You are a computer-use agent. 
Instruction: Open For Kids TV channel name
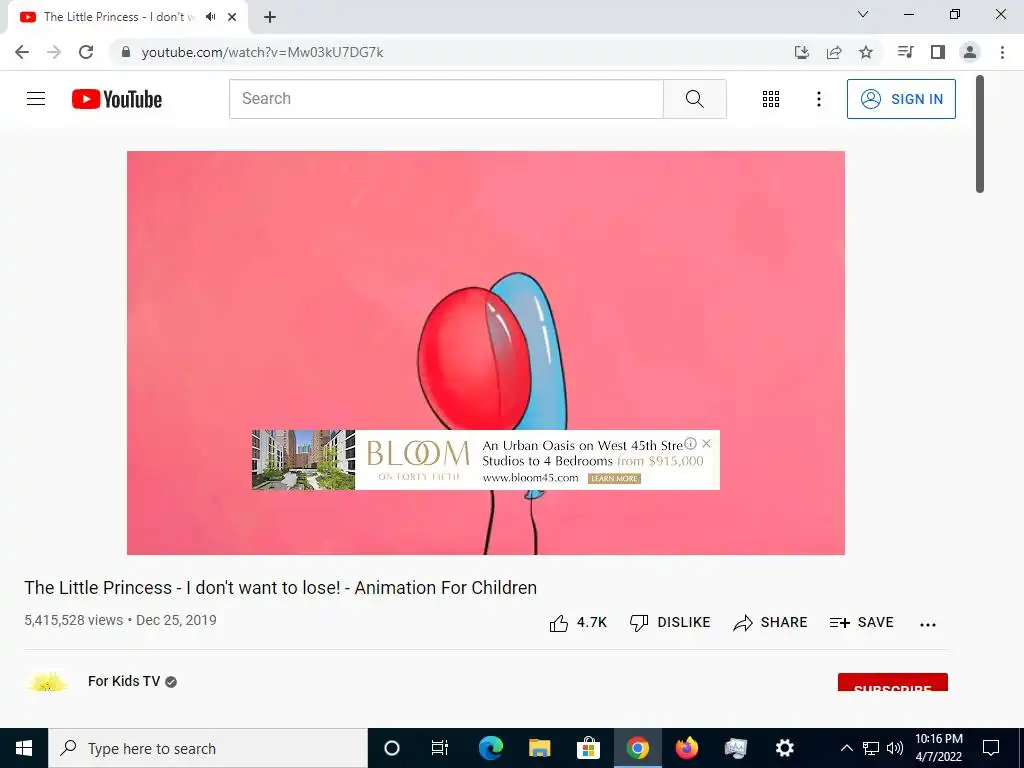point(124,681)
